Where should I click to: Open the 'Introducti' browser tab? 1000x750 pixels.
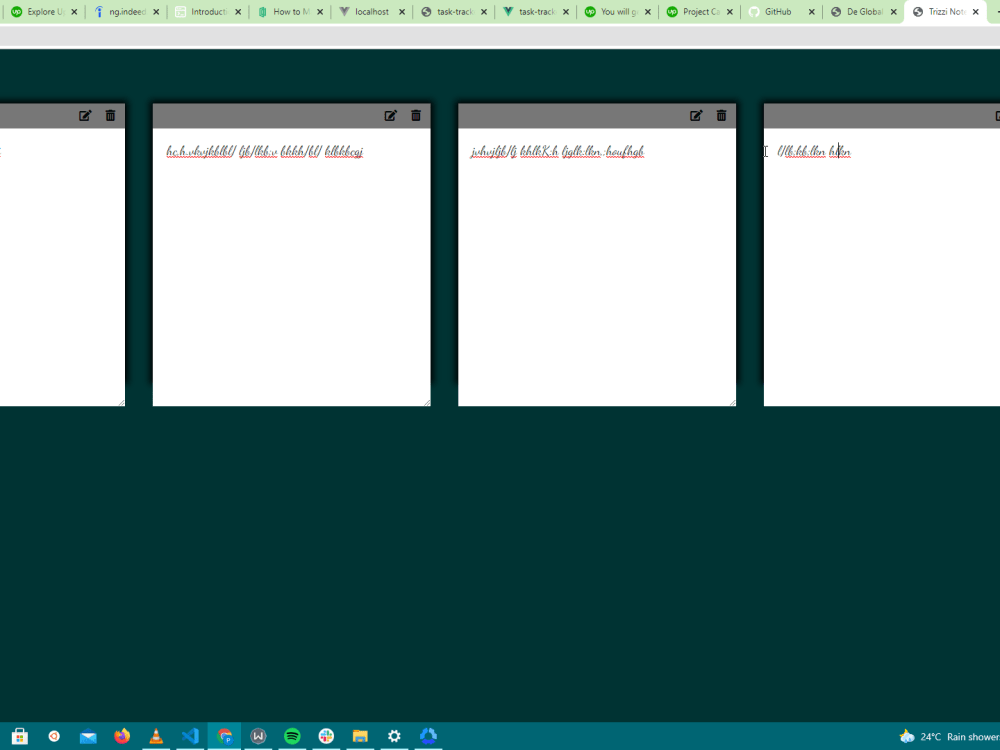coord(209,11)
